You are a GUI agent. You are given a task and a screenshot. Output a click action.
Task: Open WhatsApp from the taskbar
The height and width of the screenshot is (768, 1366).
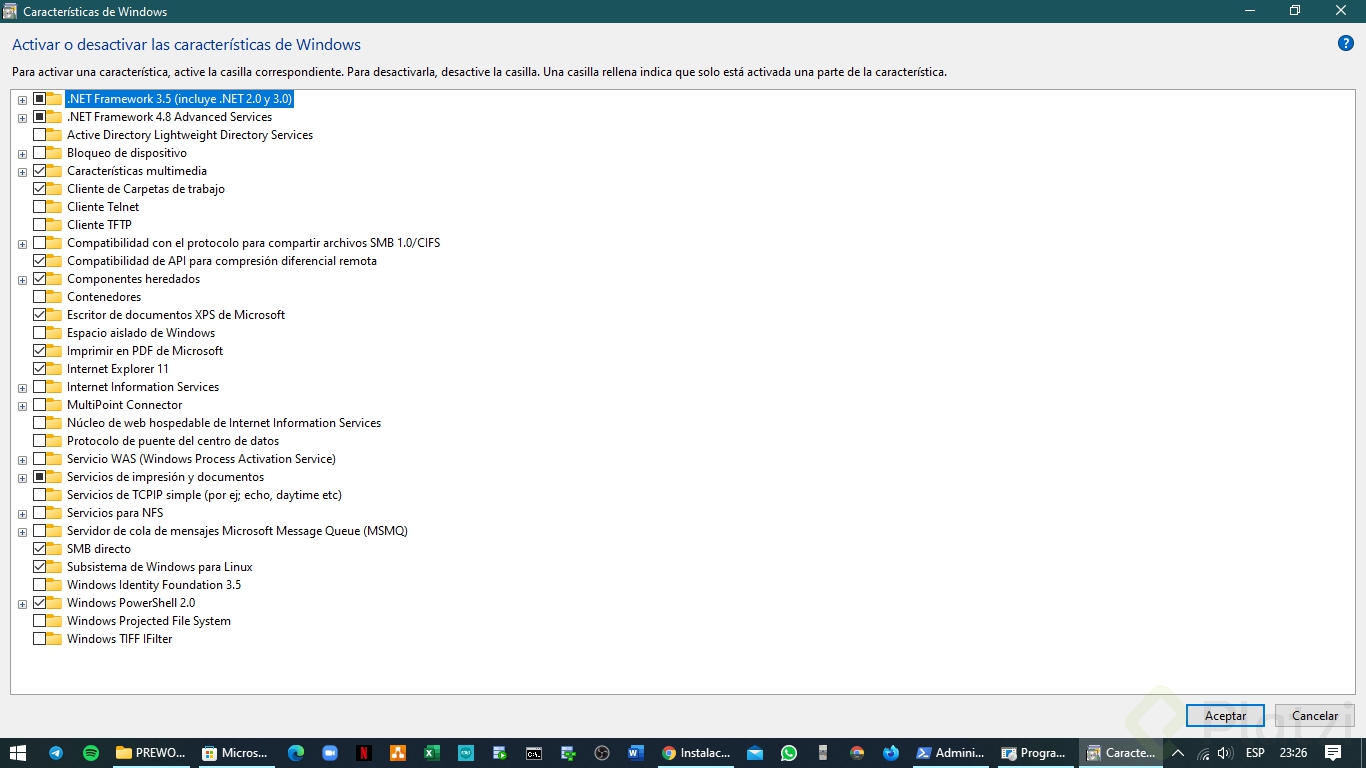[x=789, y=753]
